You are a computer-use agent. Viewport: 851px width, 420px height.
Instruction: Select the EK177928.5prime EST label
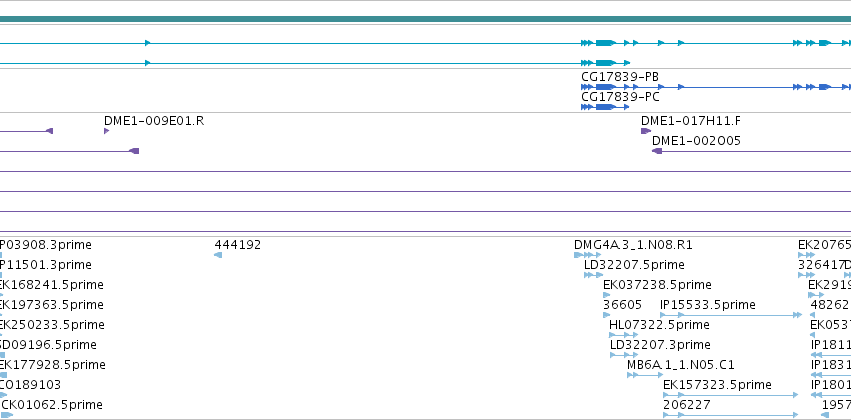pyautogui.click(x=53, y=365)
